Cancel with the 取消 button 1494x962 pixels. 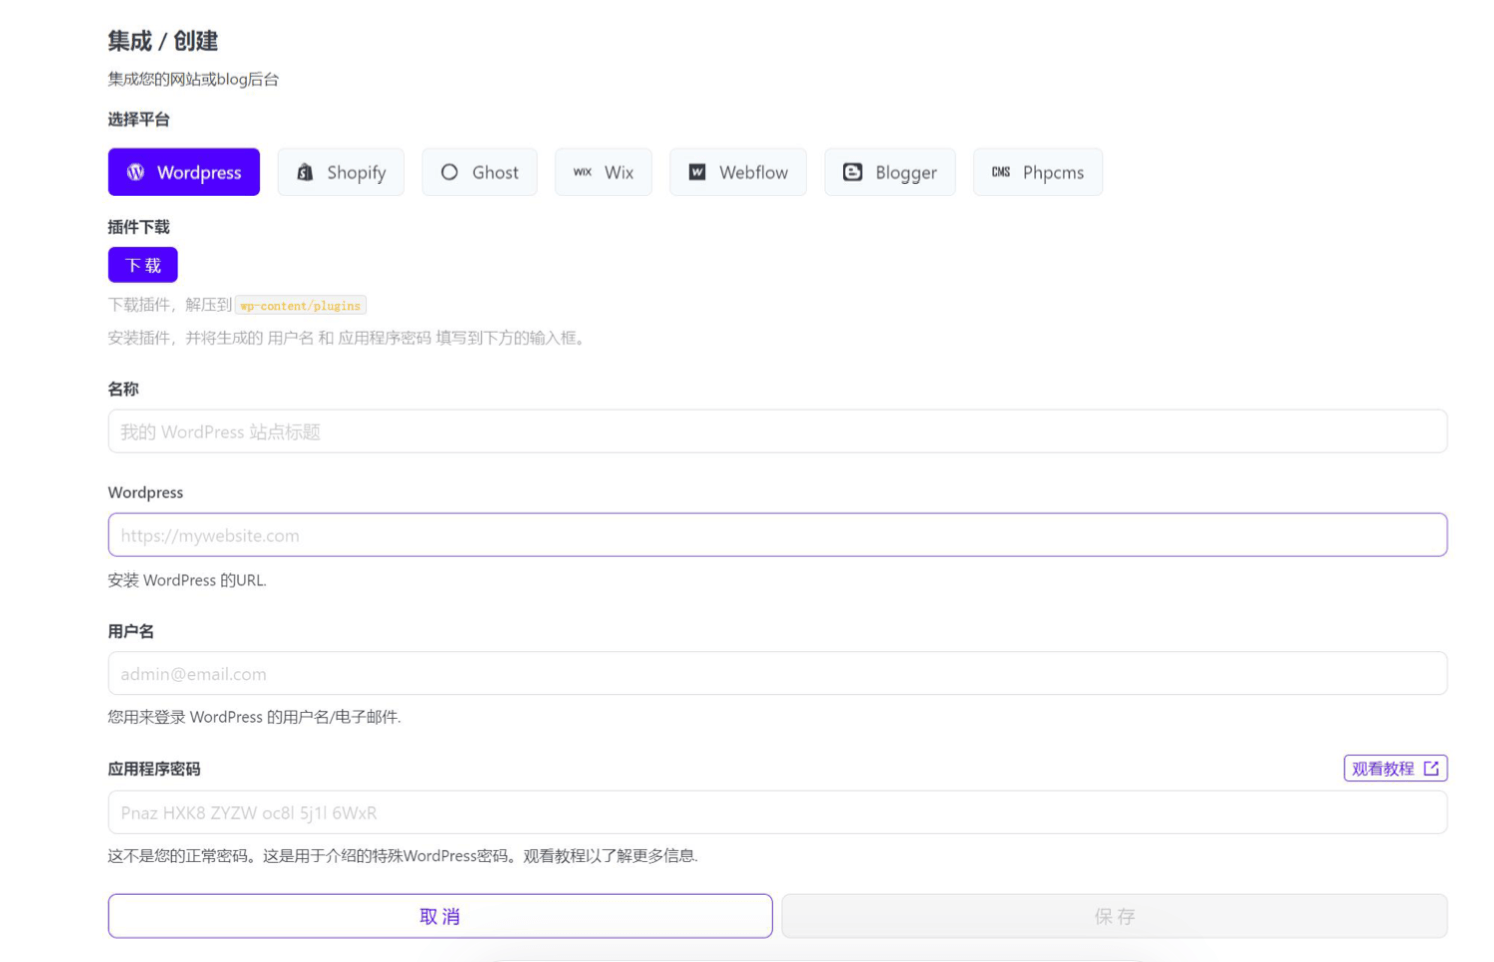[440, 916]
